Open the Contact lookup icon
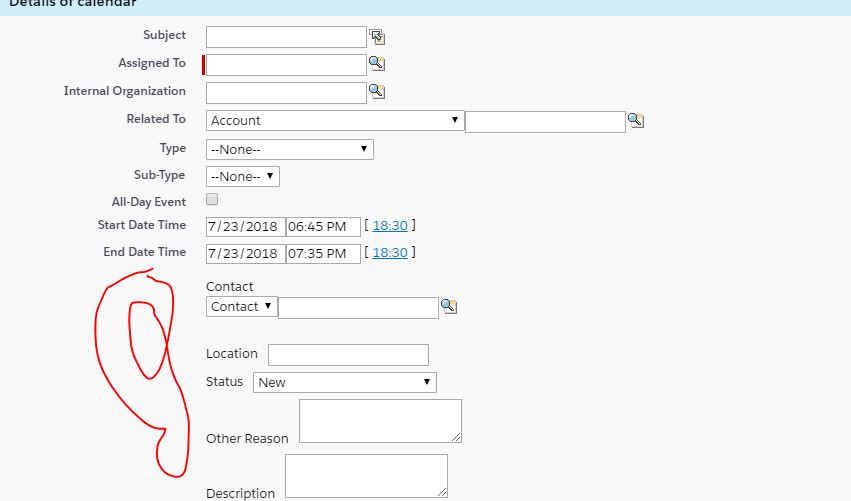Viewport: 851px width, 501px height. coord(449,306)
